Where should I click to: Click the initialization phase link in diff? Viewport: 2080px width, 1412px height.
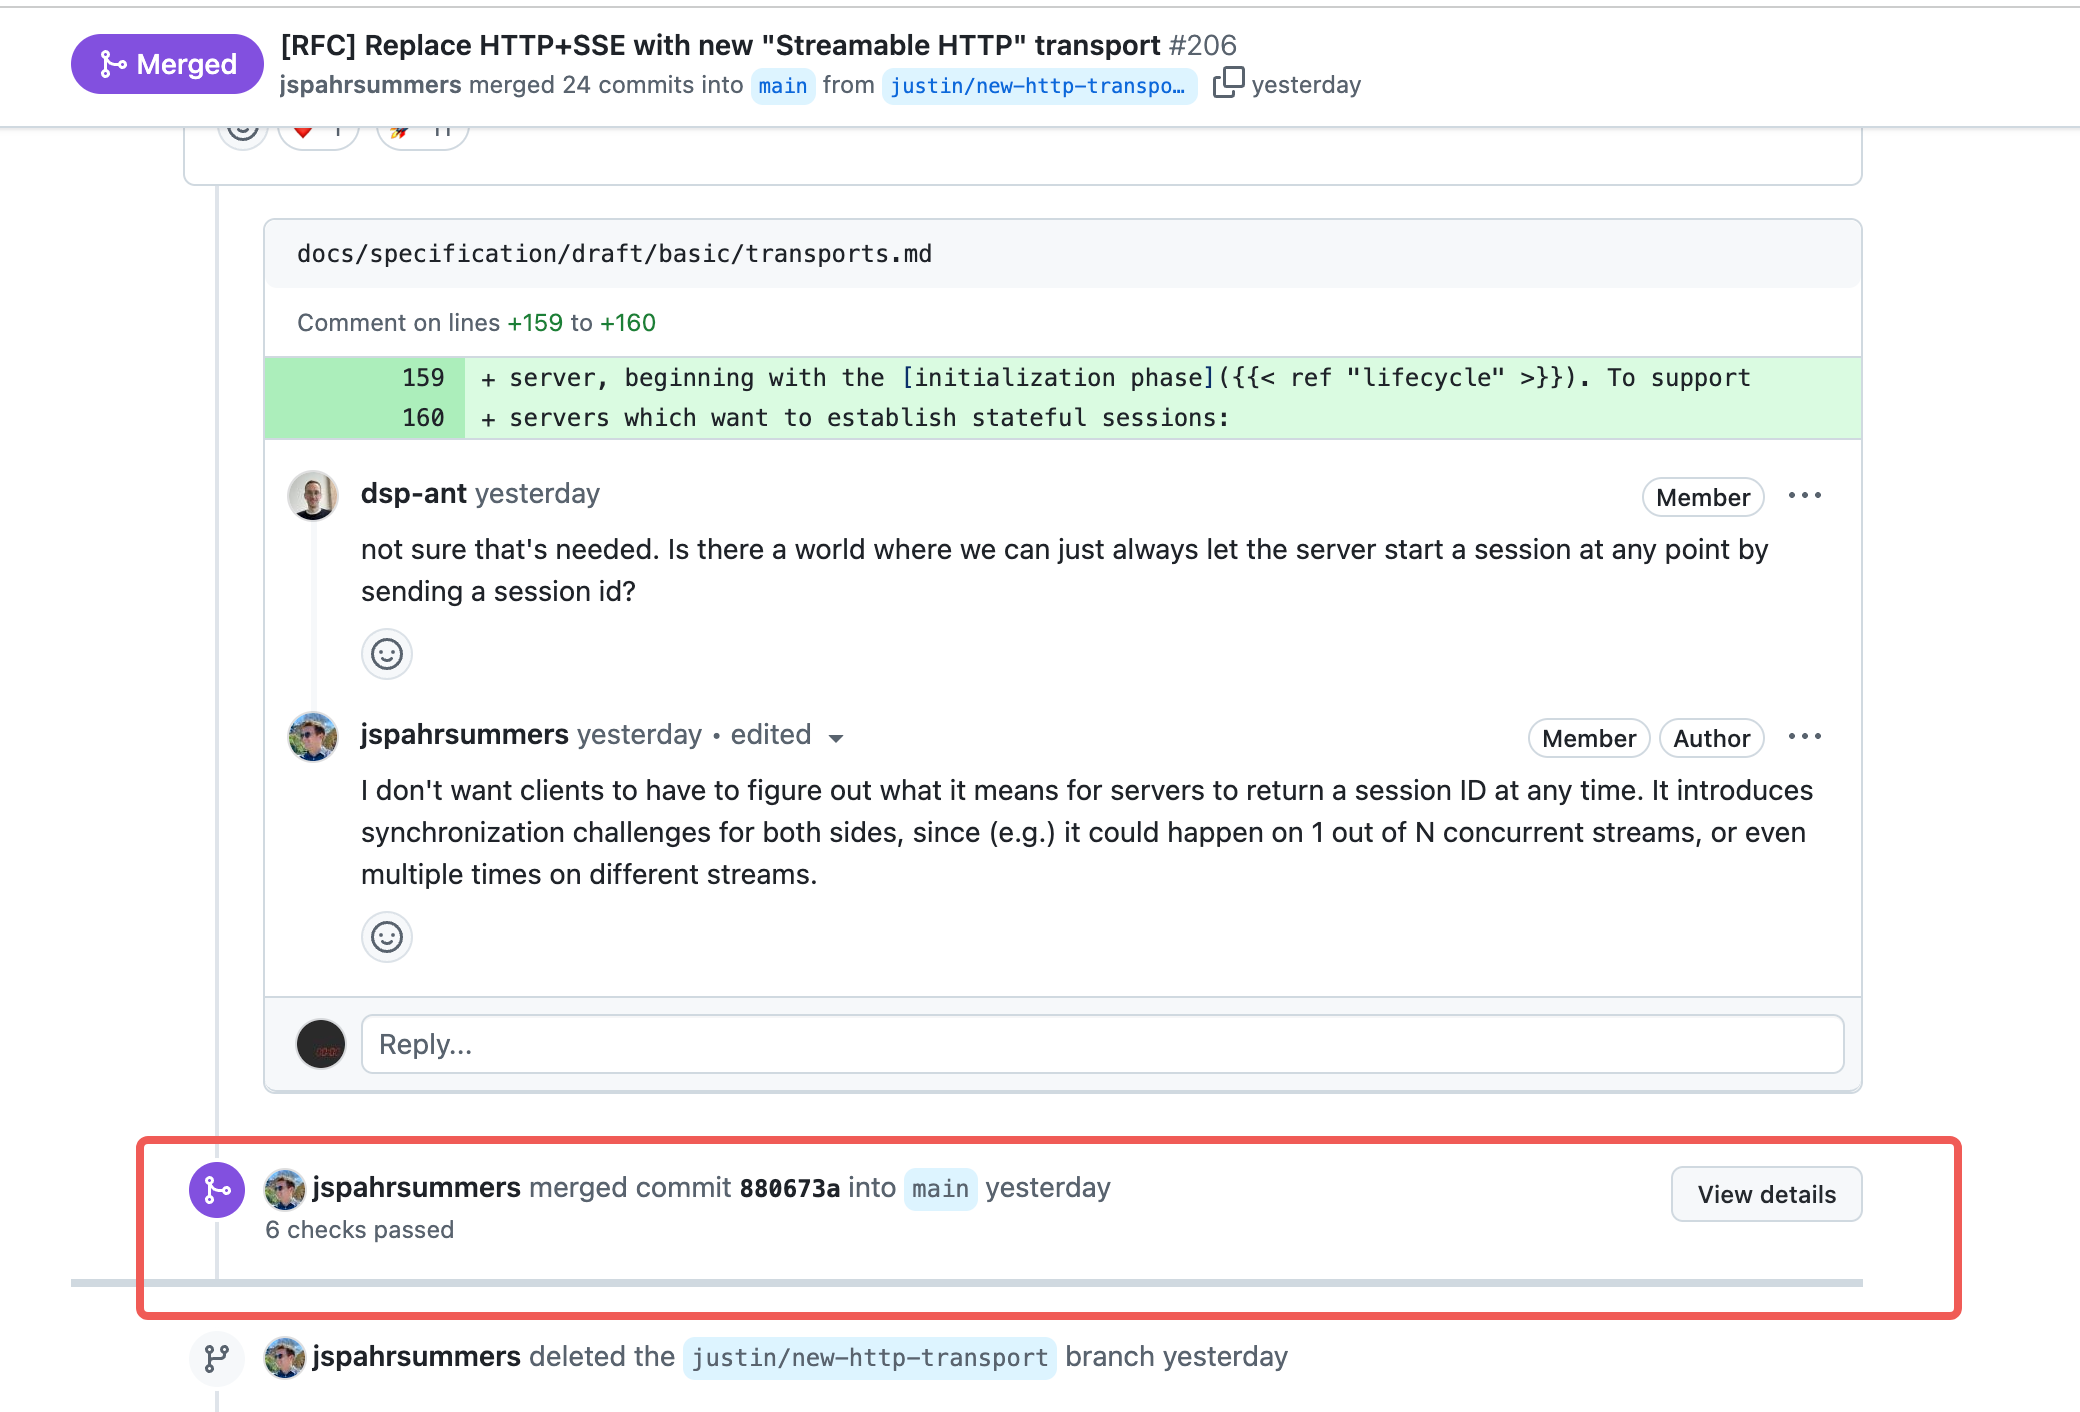tap(1058, 378)
